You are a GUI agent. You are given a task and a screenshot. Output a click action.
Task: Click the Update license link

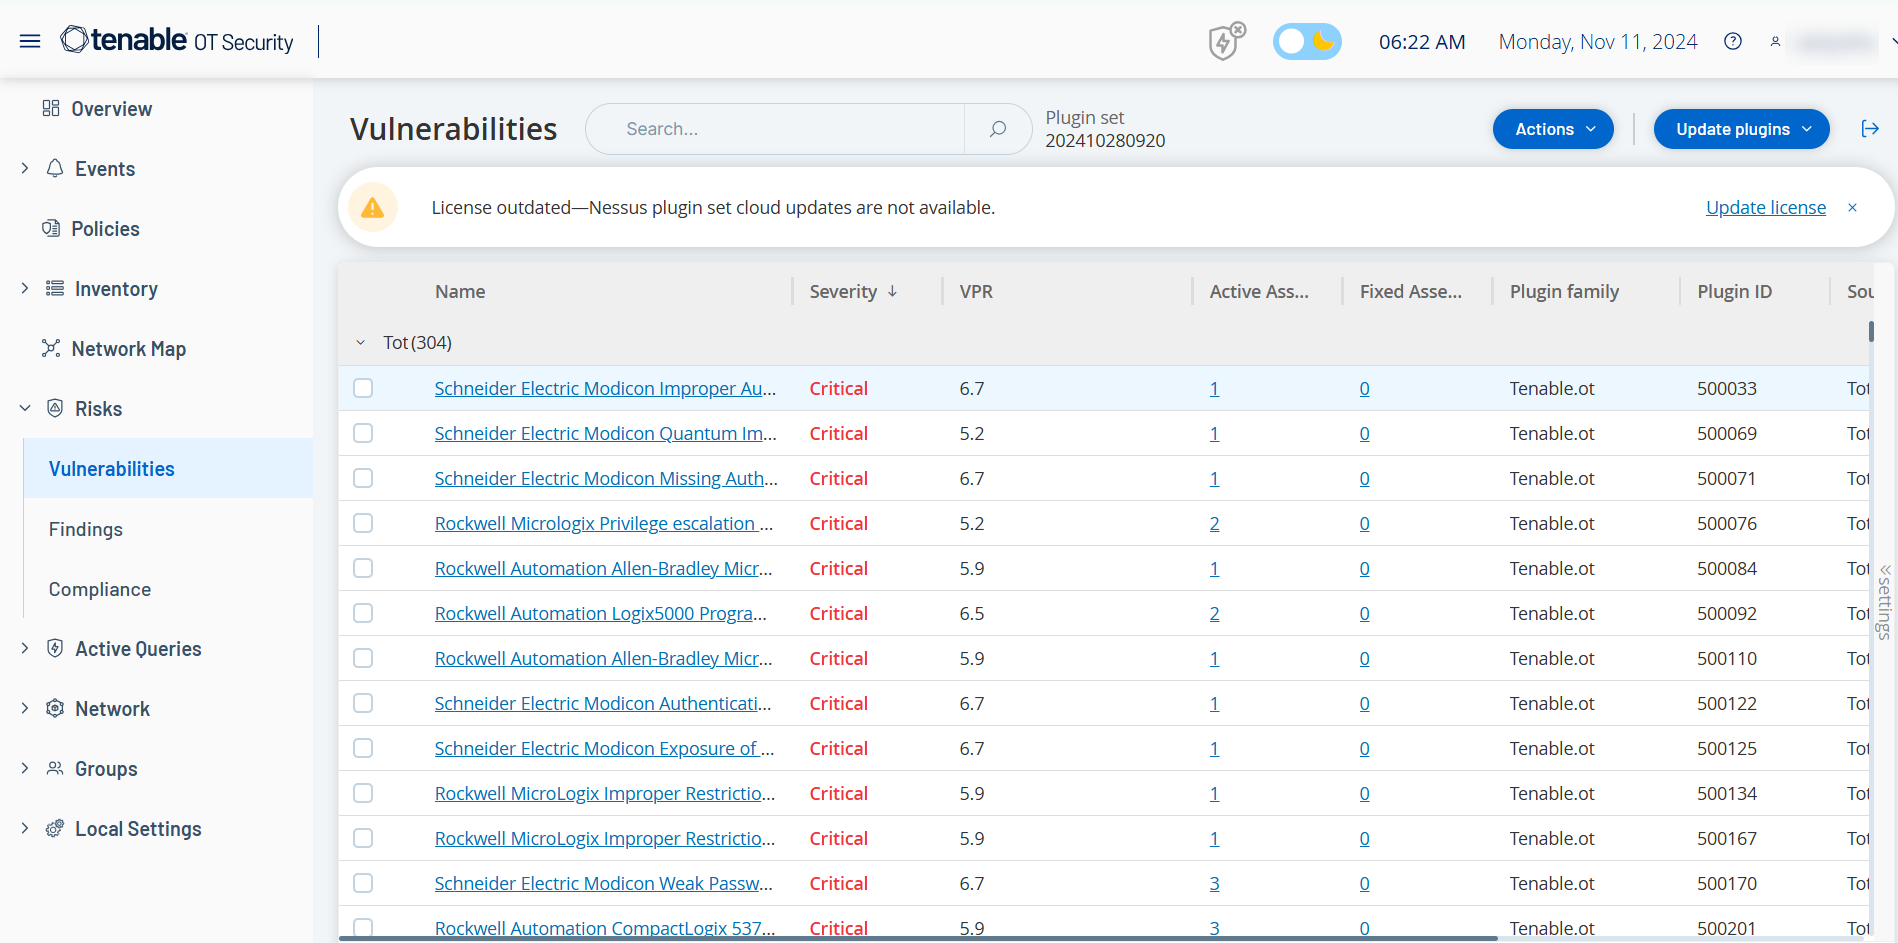click(1765, 208)
